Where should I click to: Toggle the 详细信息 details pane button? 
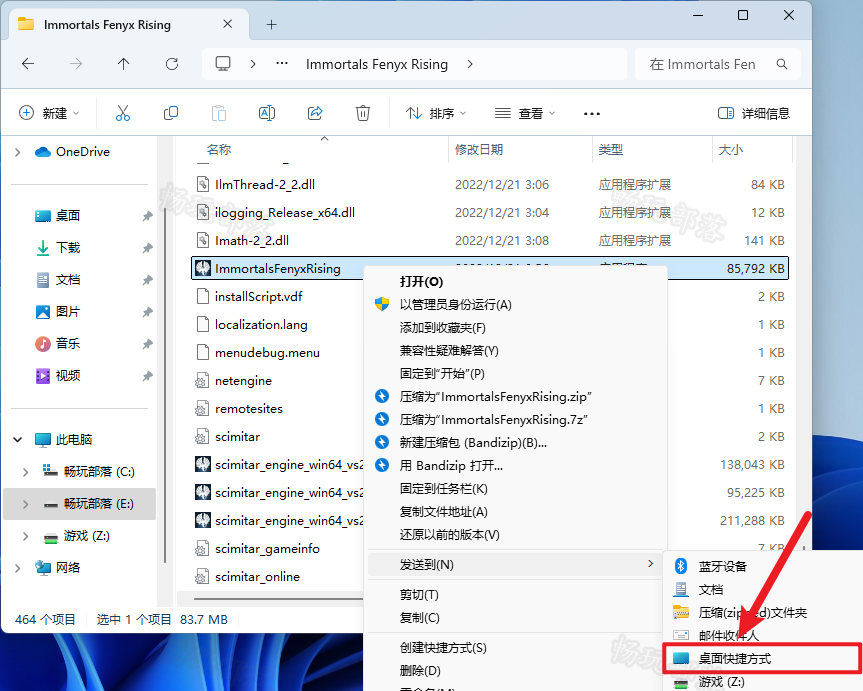pos(754,113)
